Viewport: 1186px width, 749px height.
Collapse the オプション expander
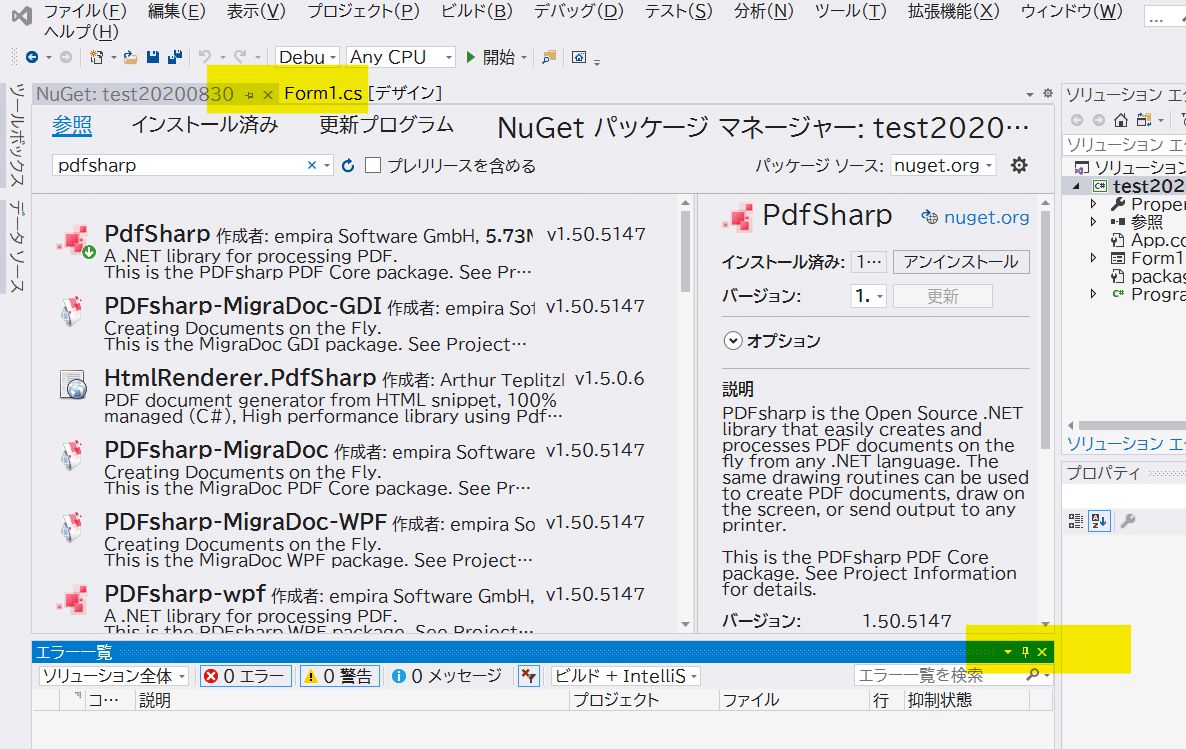(x=733, y=340)
